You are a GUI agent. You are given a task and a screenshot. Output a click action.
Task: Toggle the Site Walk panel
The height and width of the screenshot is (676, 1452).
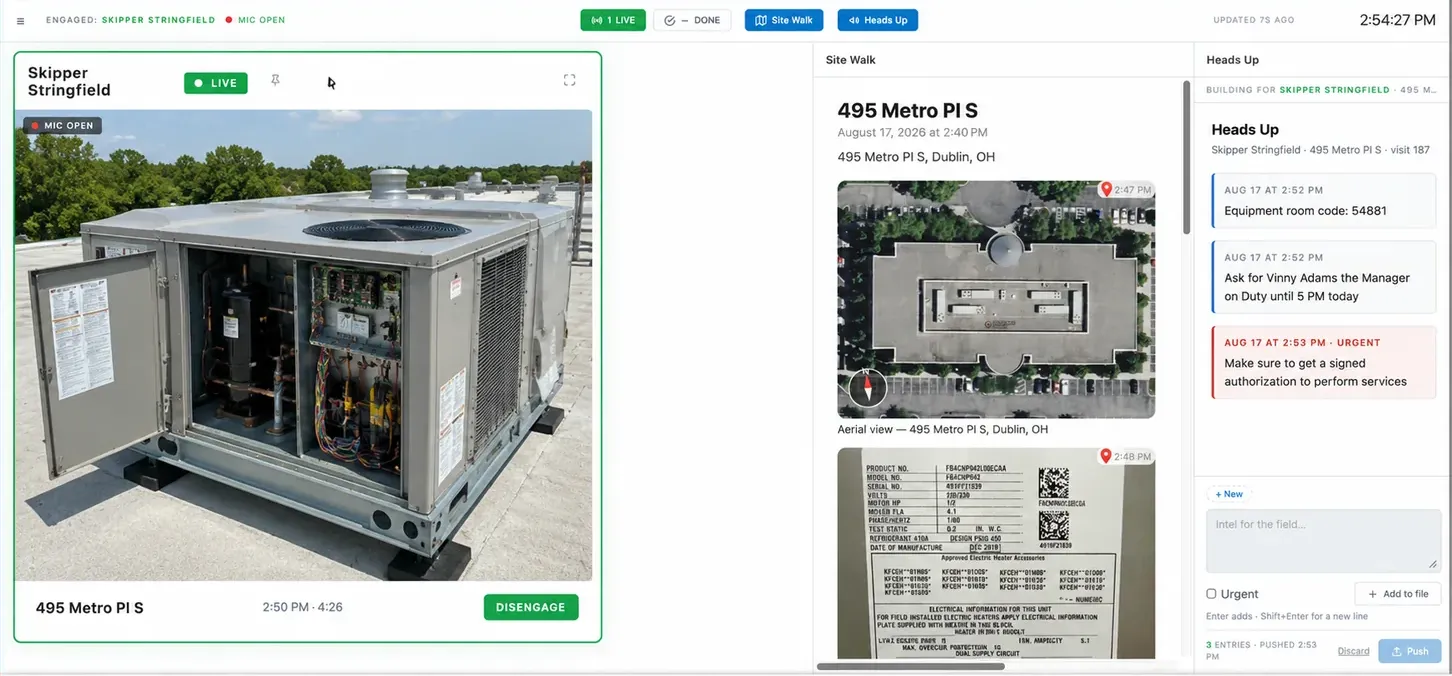tap(784, 20)
